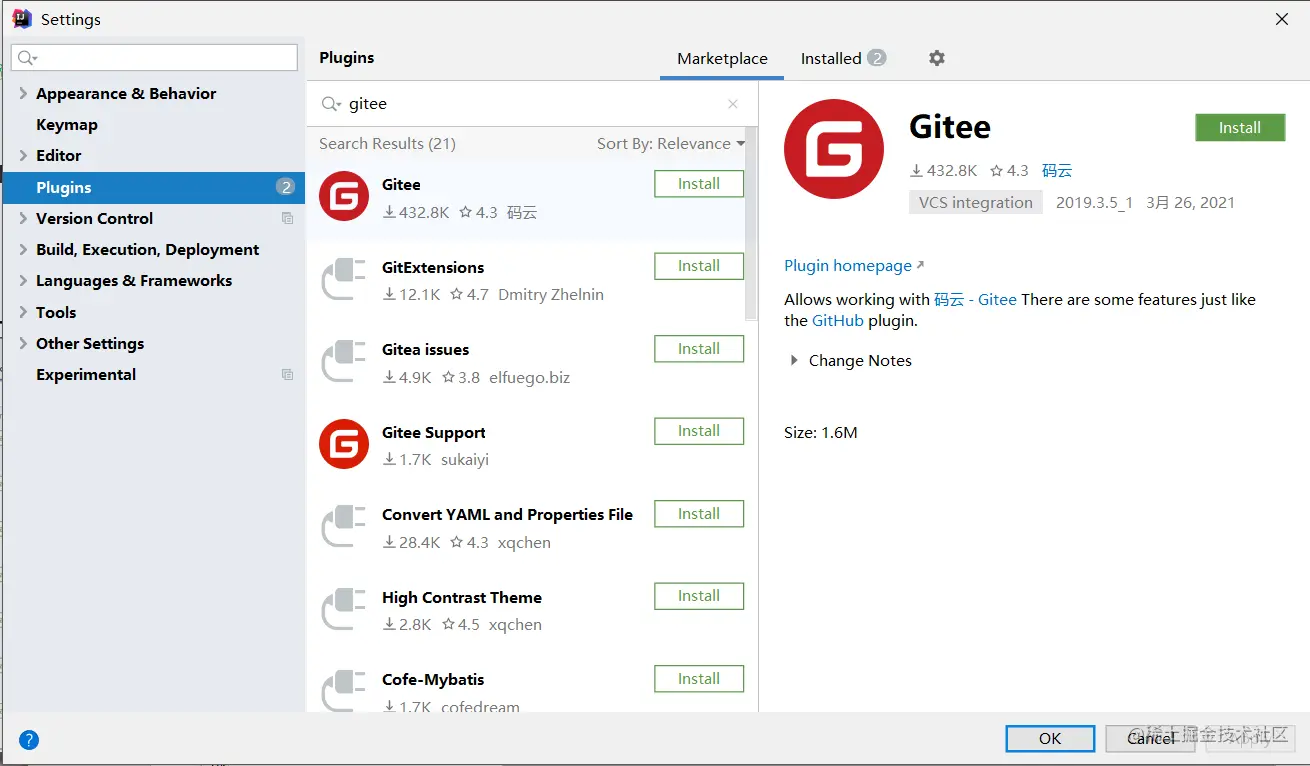Expand the Version Control node
This screenshot has height=766, width=1310.
[23, 218]
